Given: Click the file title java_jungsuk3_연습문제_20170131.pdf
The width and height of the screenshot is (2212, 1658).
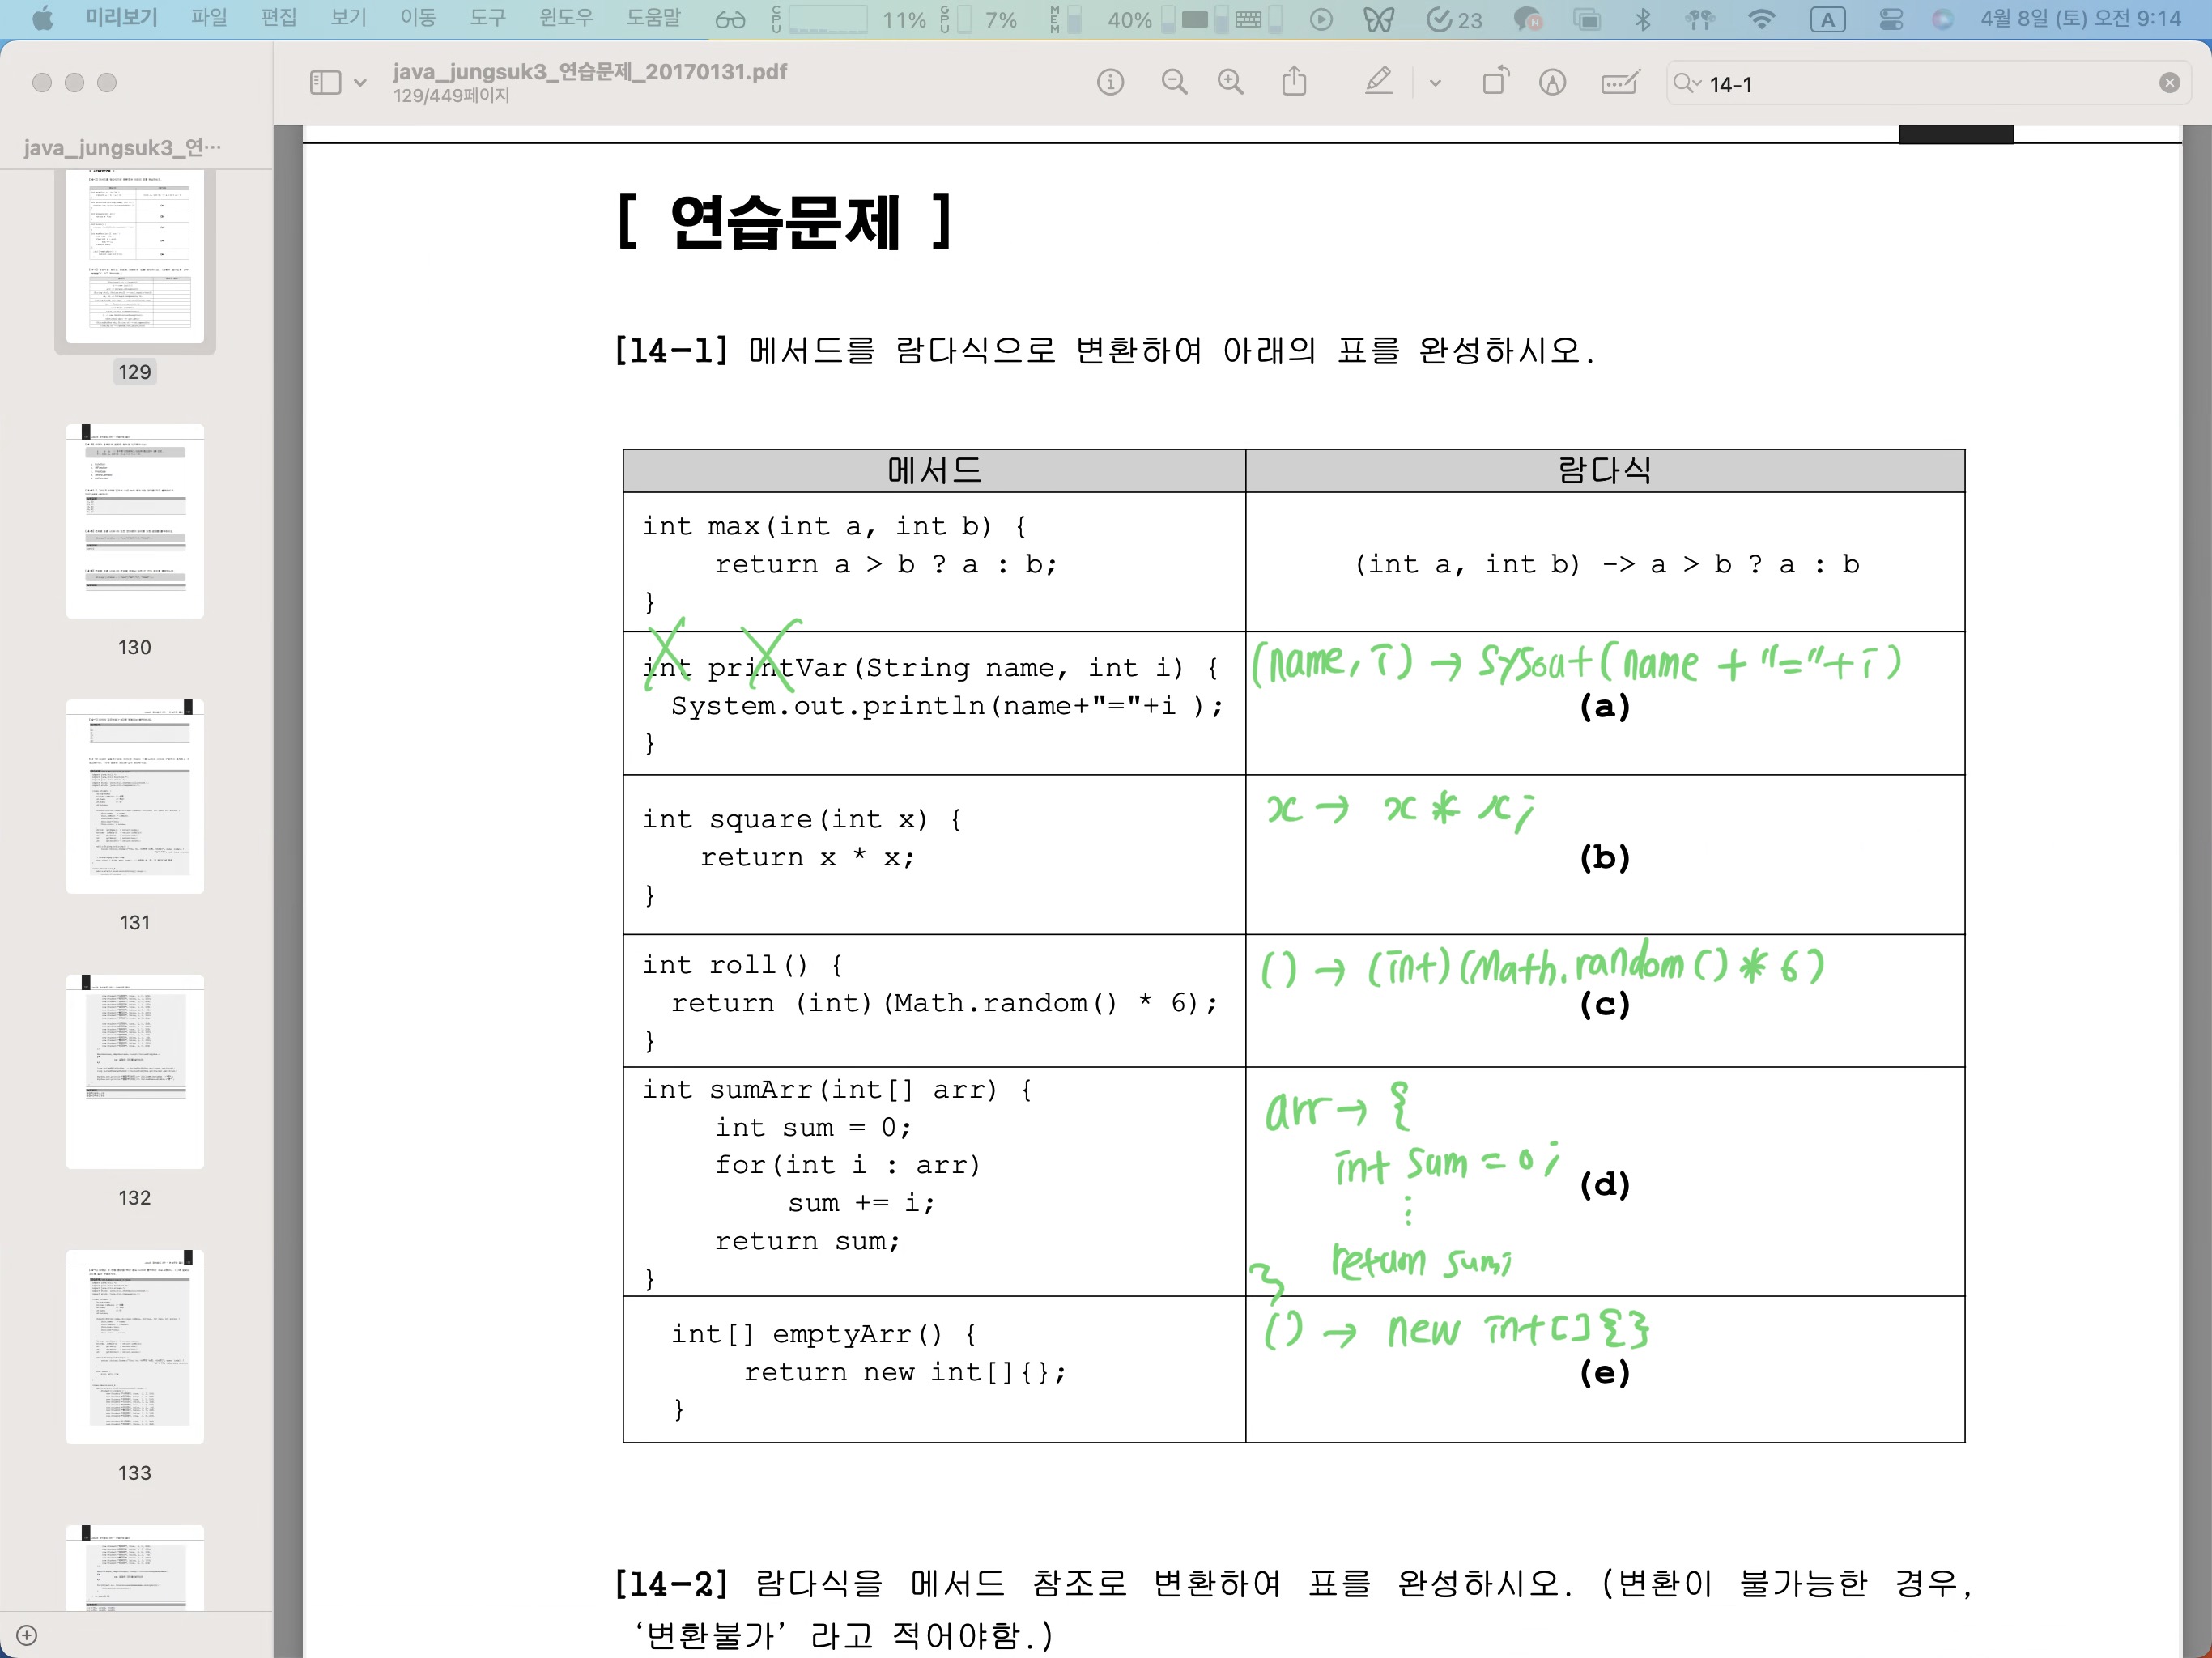Looking at the screenshot, I should pyautogui.click(x=589, y=71).
